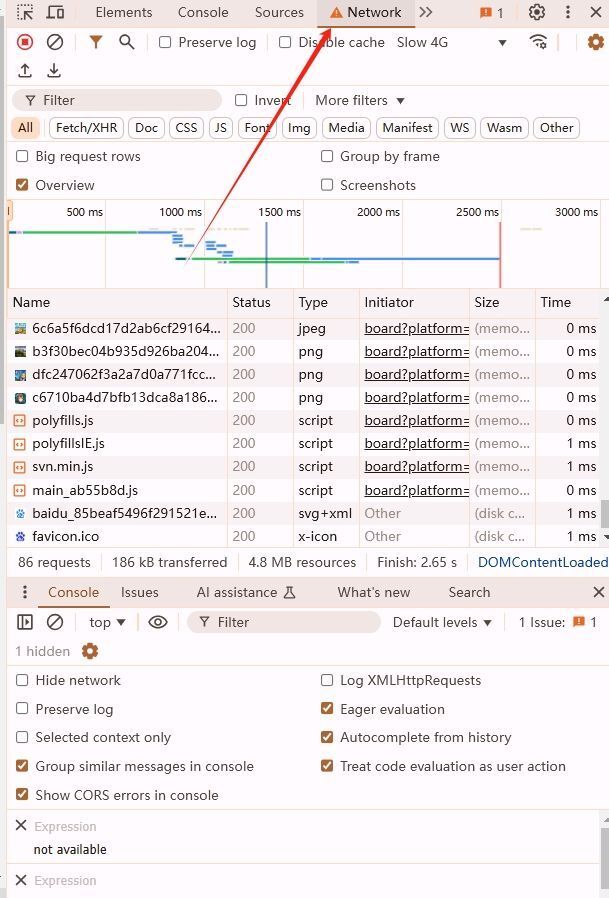Check the Hide network option
Screen dimensions: 609x898
click(x=22, y=680)
